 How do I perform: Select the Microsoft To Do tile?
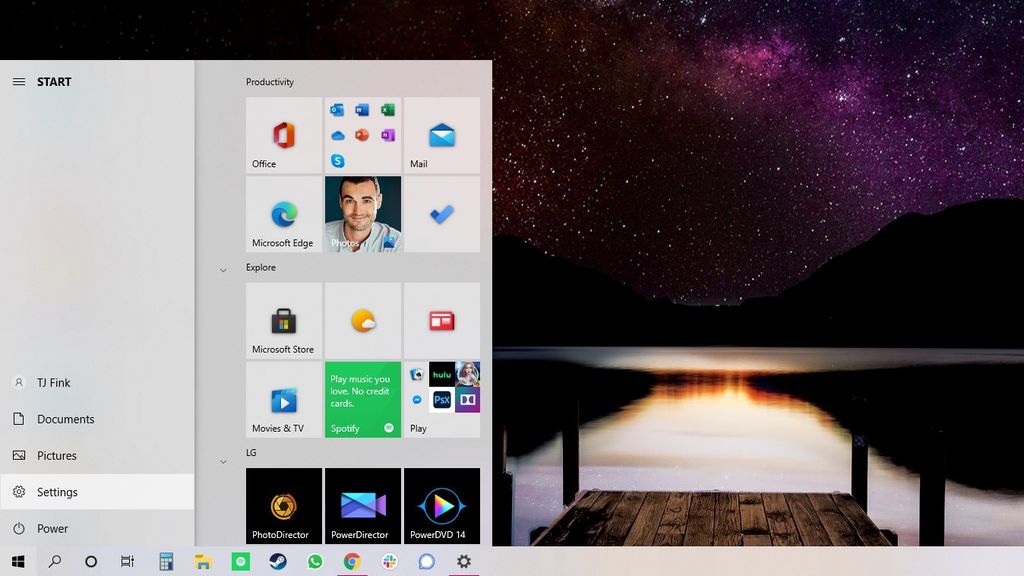(x=442, y=214)
